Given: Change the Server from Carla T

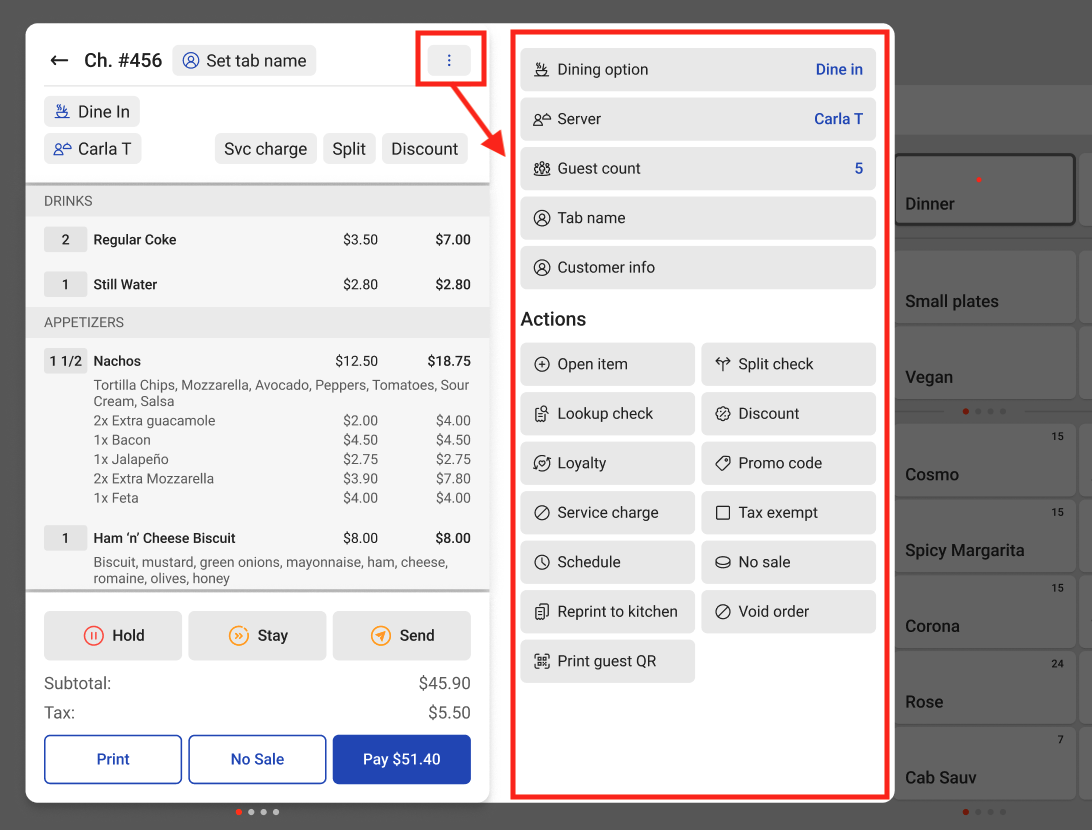Looking at the screenshot, I should (697, 119).
